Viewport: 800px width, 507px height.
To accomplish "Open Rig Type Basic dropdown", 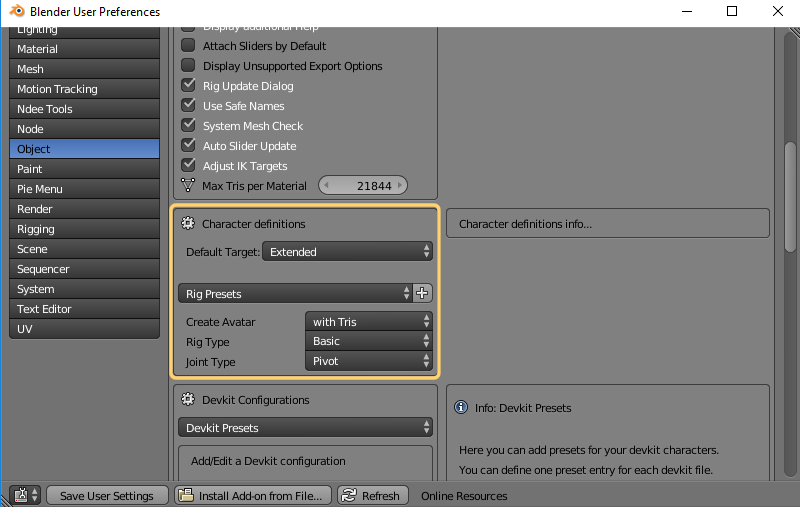I will 368,341.
